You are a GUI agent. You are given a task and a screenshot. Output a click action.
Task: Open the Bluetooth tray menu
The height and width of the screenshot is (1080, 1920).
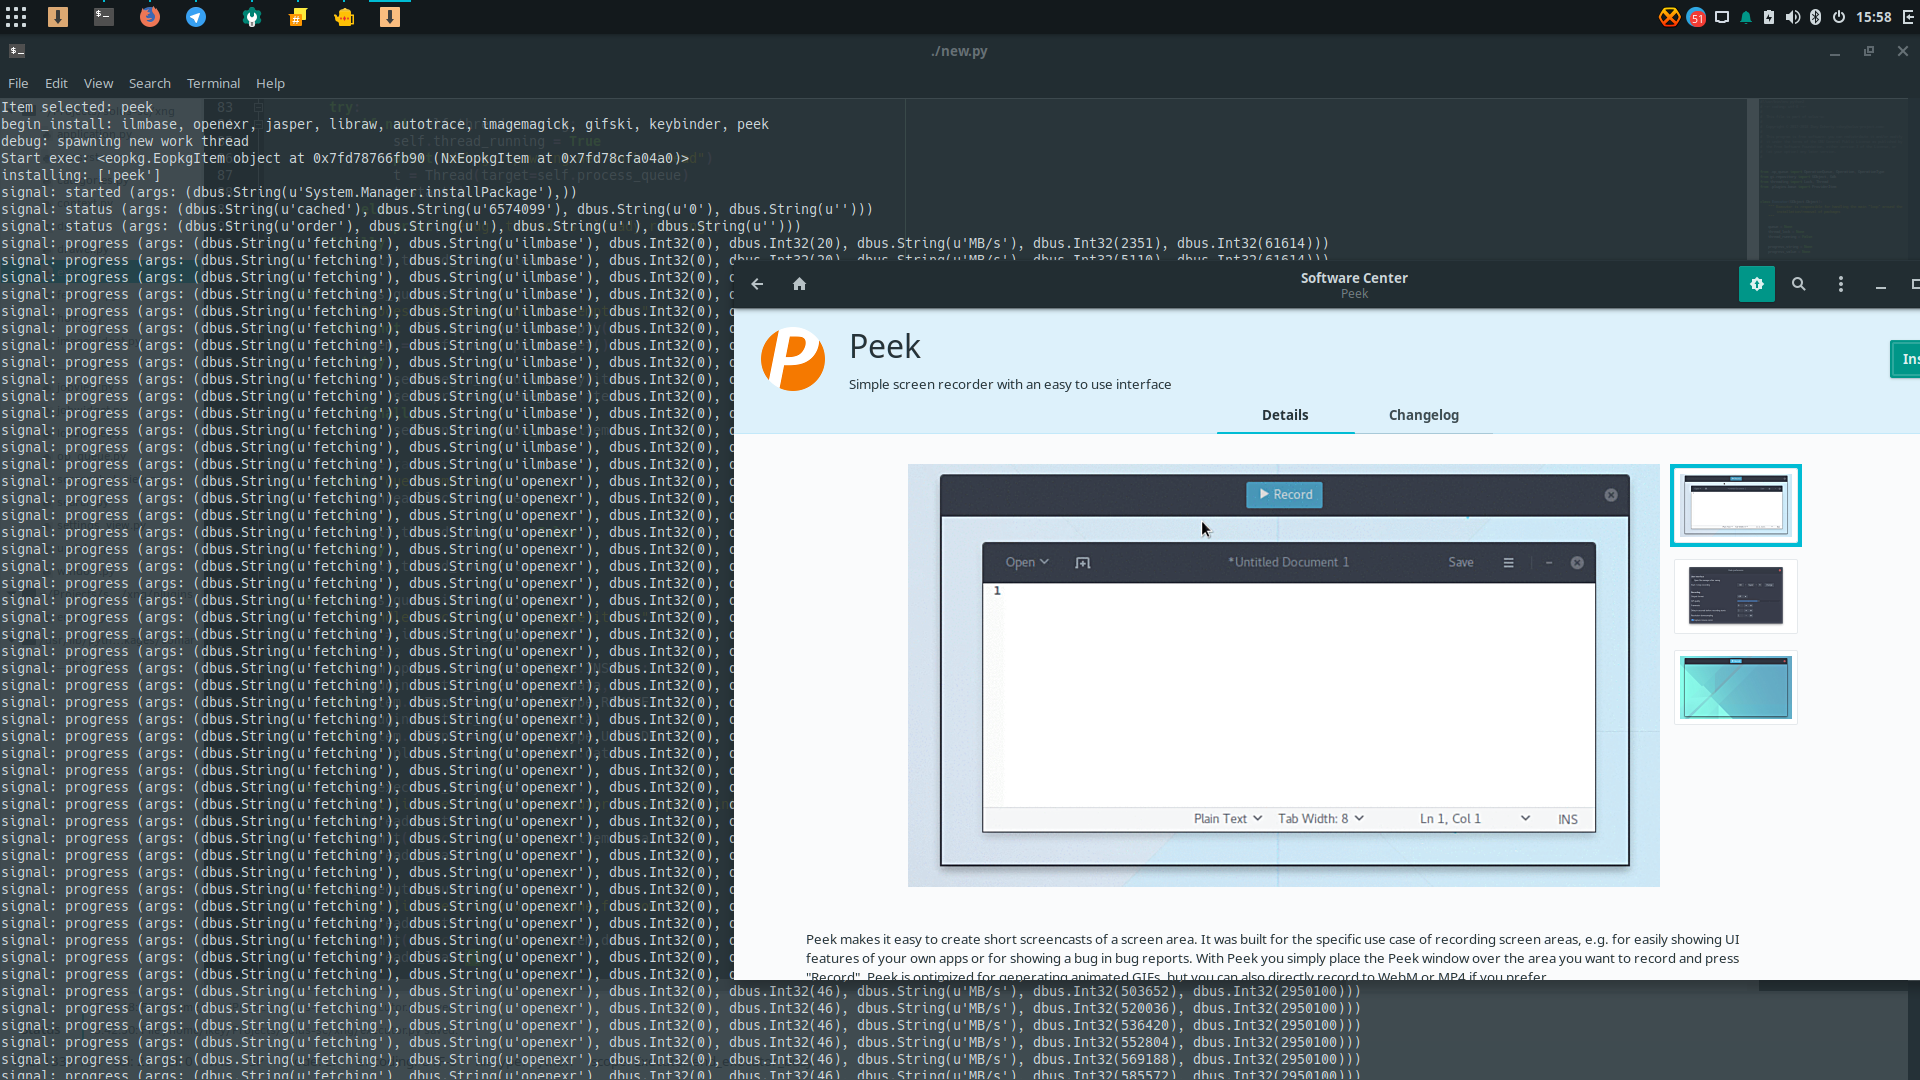(x=1815, y=17)
